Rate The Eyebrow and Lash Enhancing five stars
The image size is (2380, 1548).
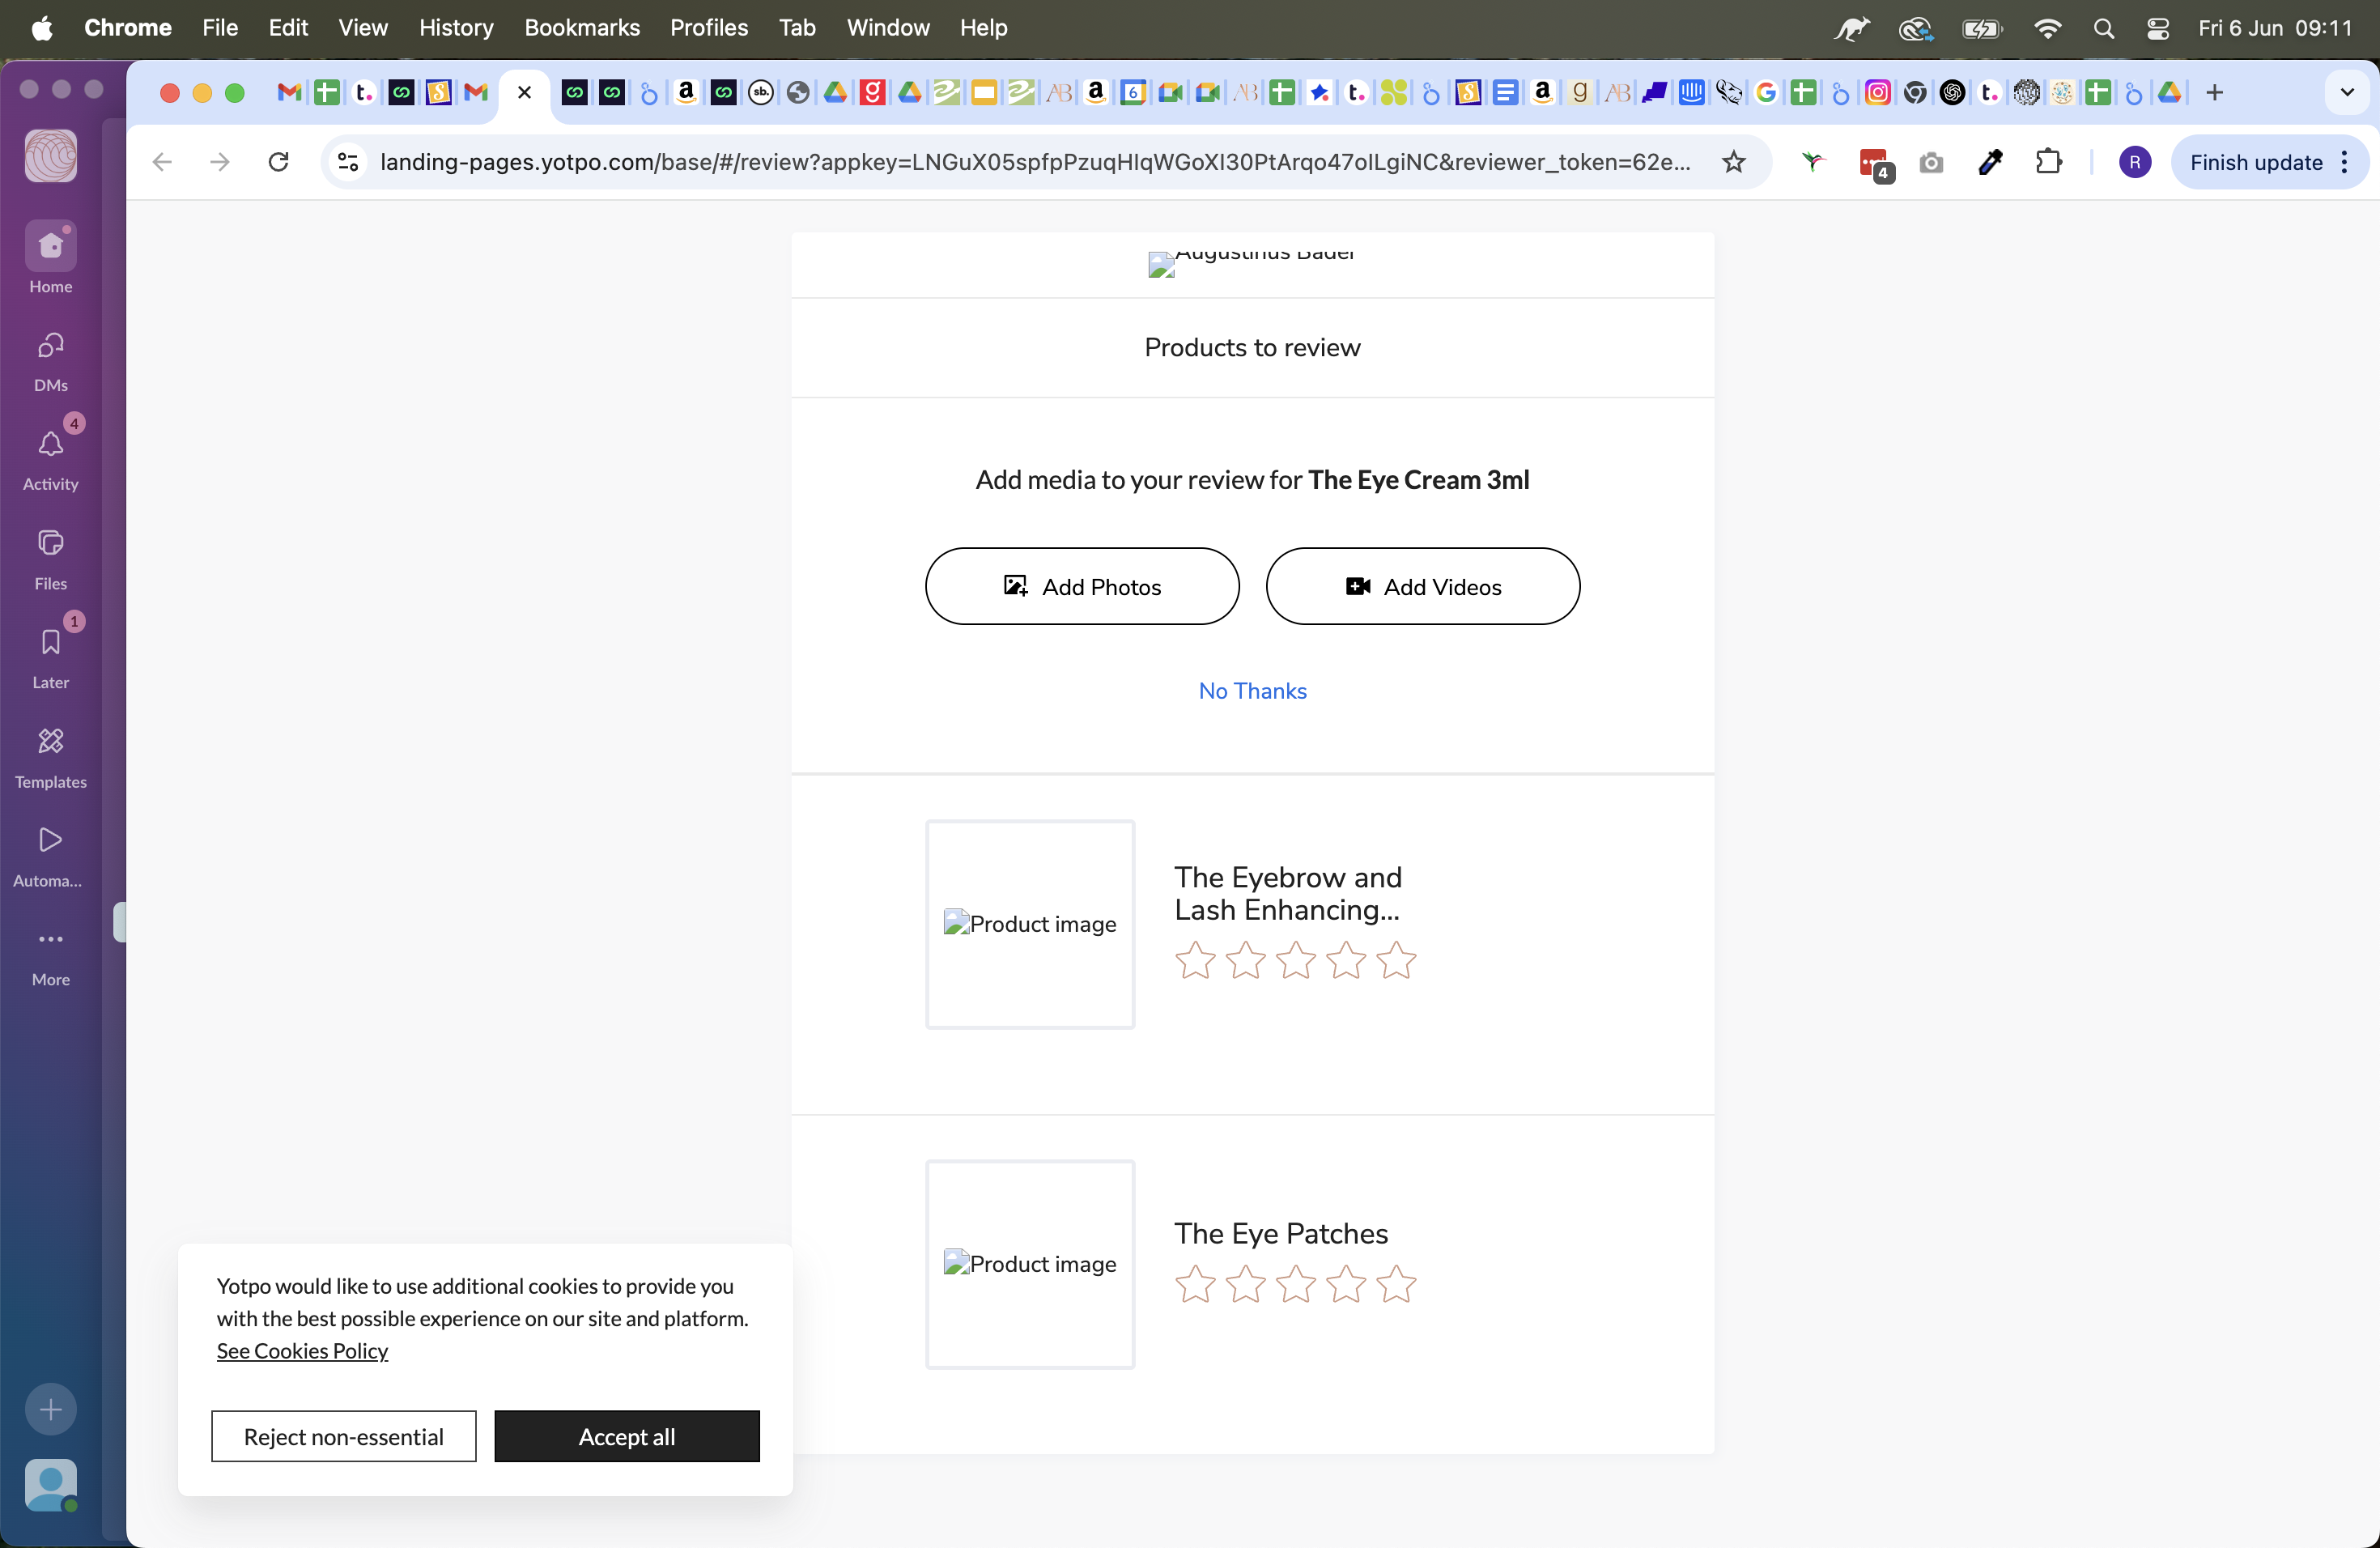click(x=1396, y=960)
